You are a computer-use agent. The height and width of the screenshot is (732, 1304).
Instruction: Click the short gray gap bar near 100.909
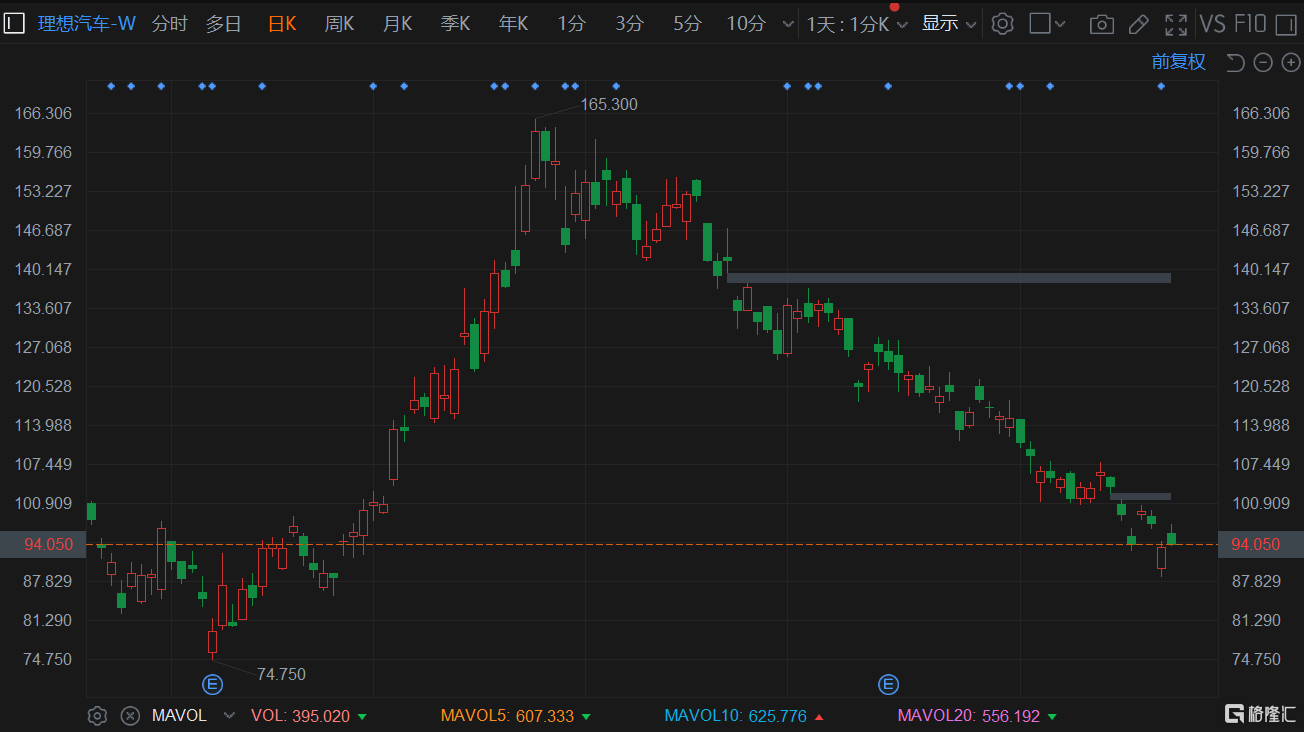[1140, 496]
